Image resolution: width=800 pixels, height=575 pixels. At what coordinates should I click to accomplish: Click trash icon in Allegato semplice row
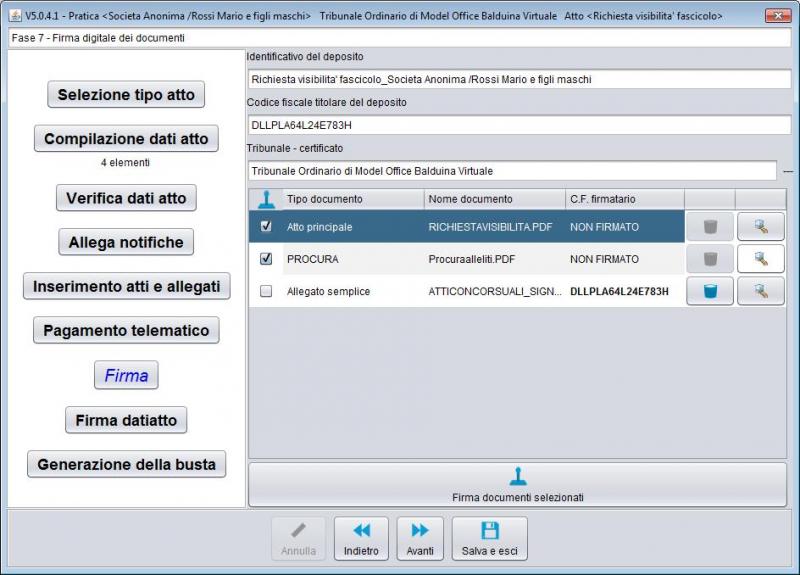[710, 291]
